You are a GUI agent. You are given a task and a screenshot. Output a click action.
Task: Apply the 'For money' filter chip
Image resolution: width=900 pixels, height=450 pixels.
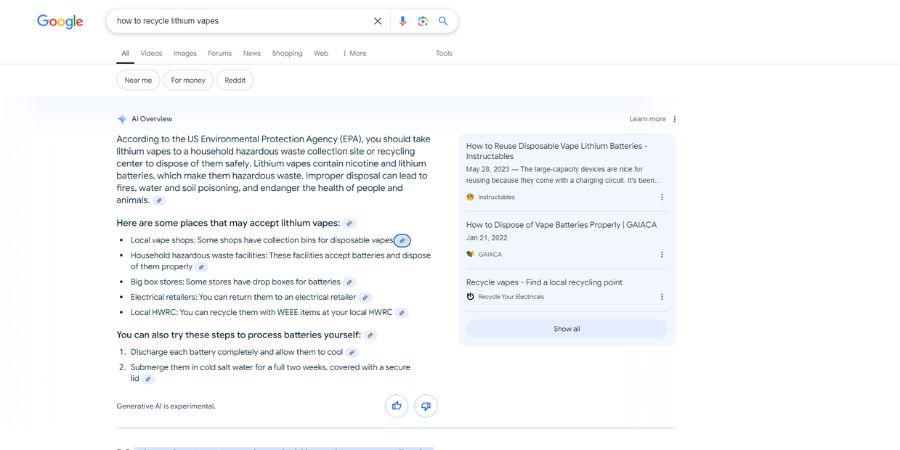(x=188, y=80)
